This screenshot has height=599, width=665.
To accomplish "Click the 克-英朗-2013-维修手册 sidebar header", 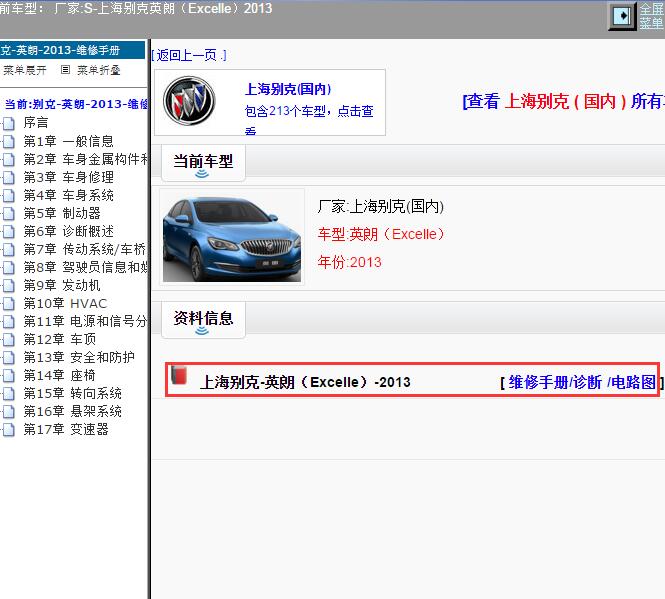I will (x=72, y=50).
